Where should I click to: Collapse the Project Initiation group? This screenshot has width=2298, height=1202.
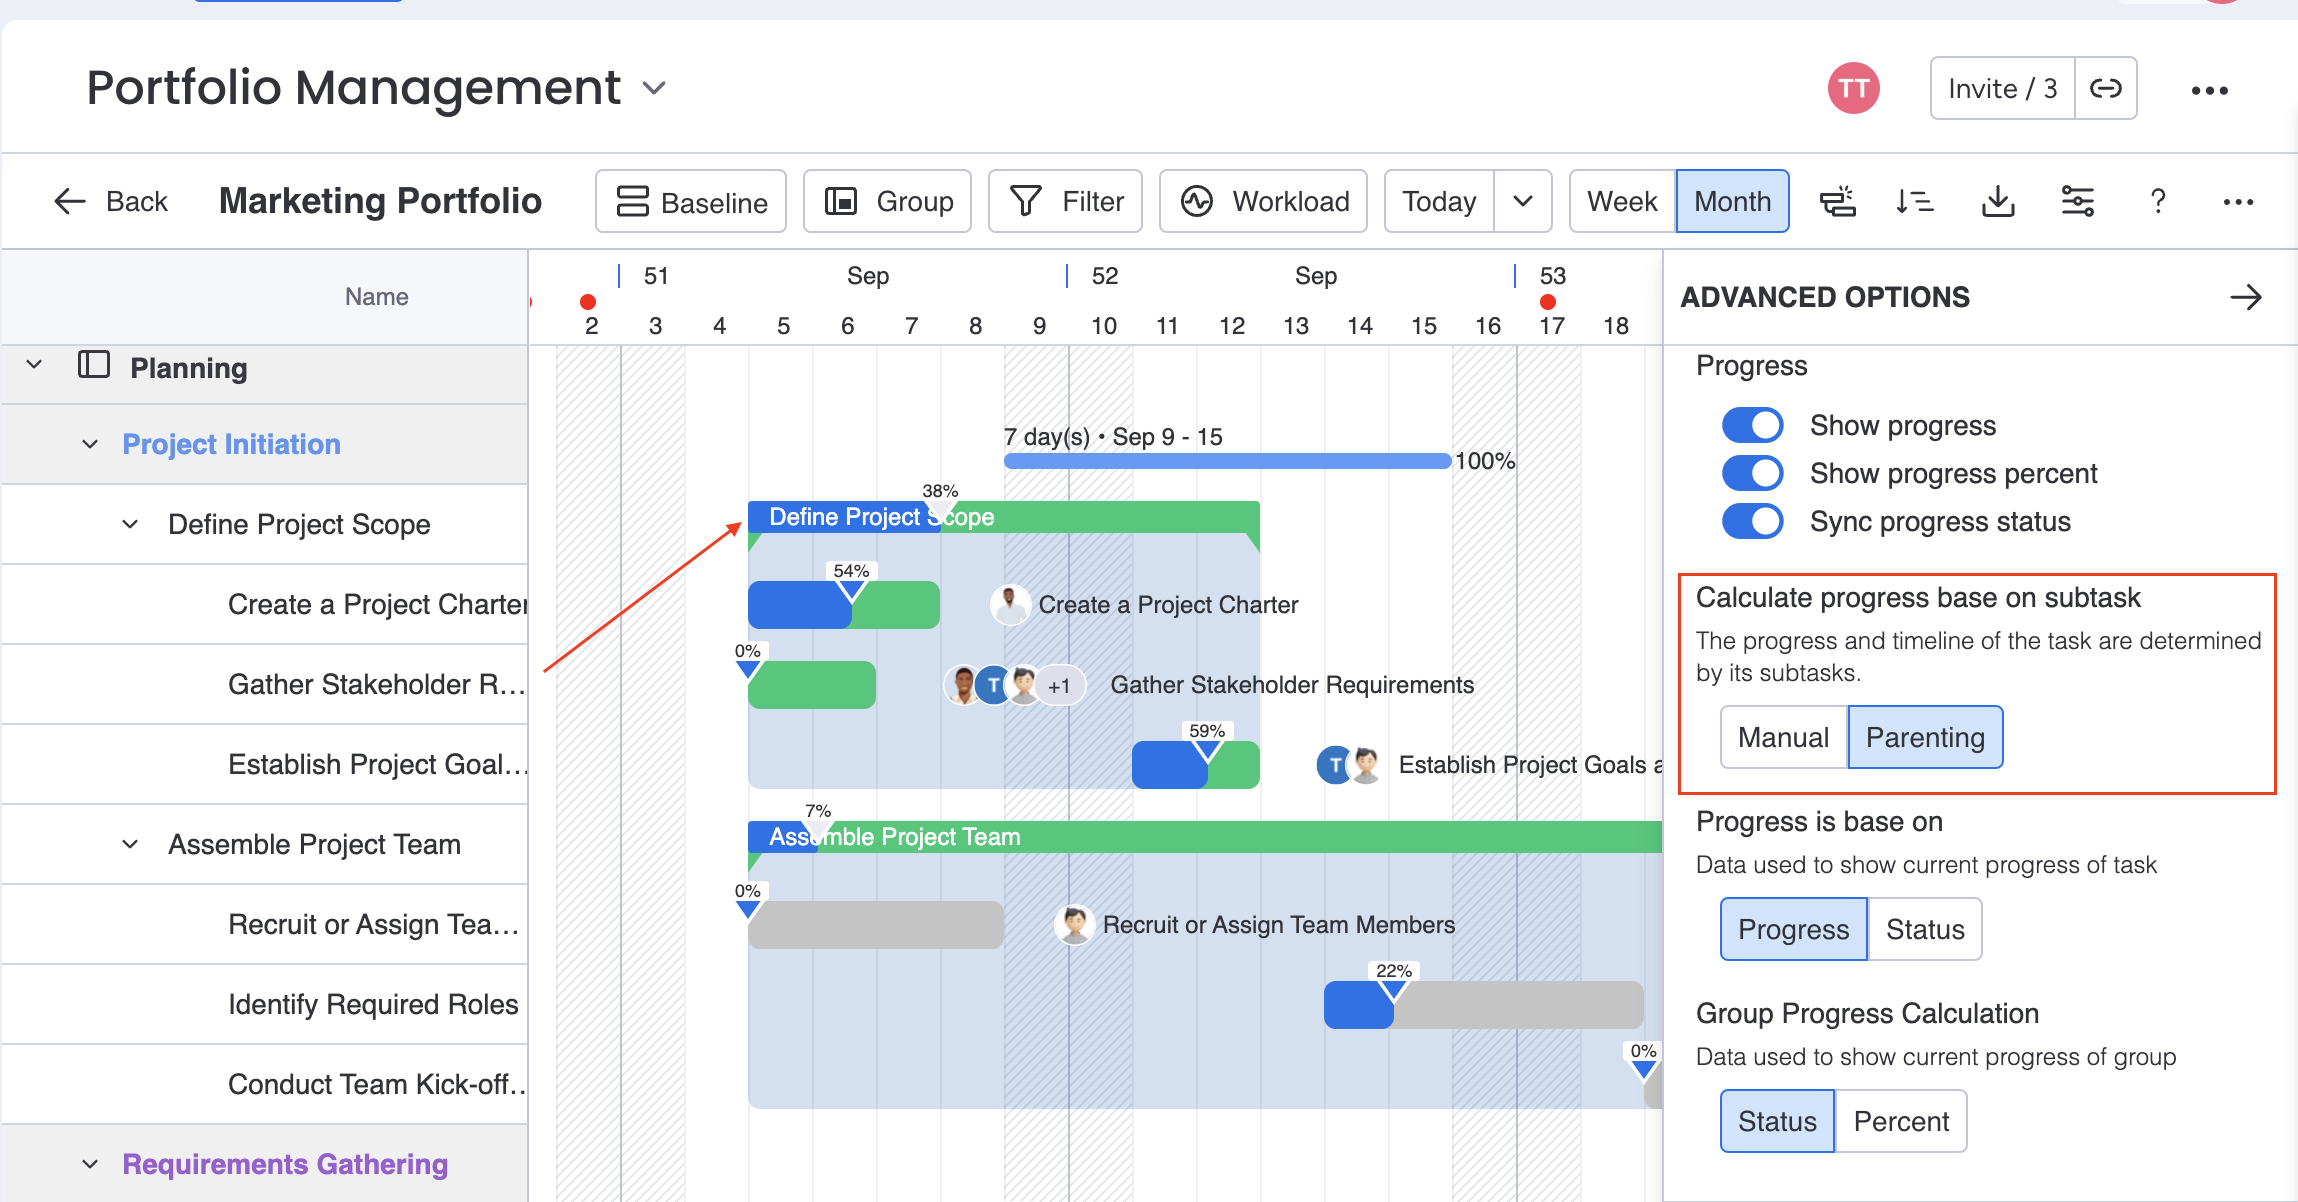90,444
